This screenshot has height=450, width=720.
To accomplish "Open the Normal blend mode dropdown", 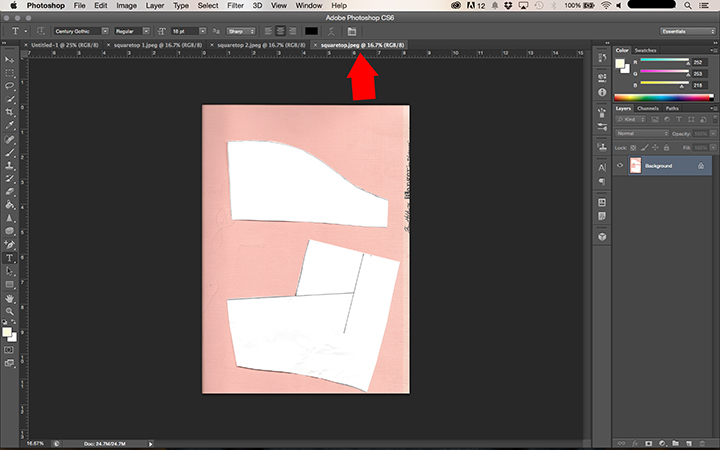I will pyautogui.click(x=641, y=134).
